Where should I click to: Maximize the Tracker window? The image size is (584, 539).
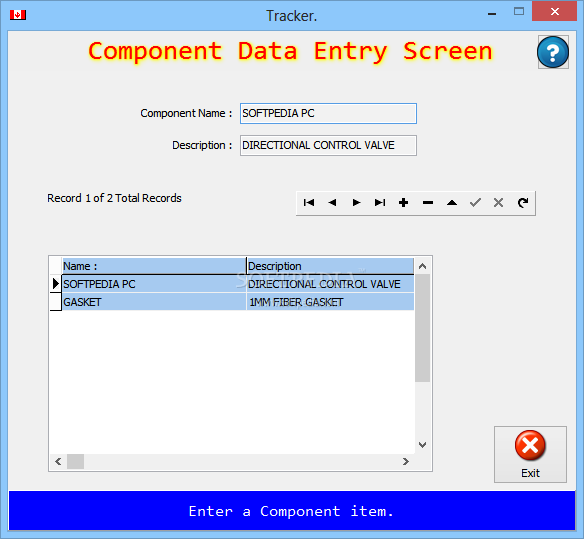[519, 12]
